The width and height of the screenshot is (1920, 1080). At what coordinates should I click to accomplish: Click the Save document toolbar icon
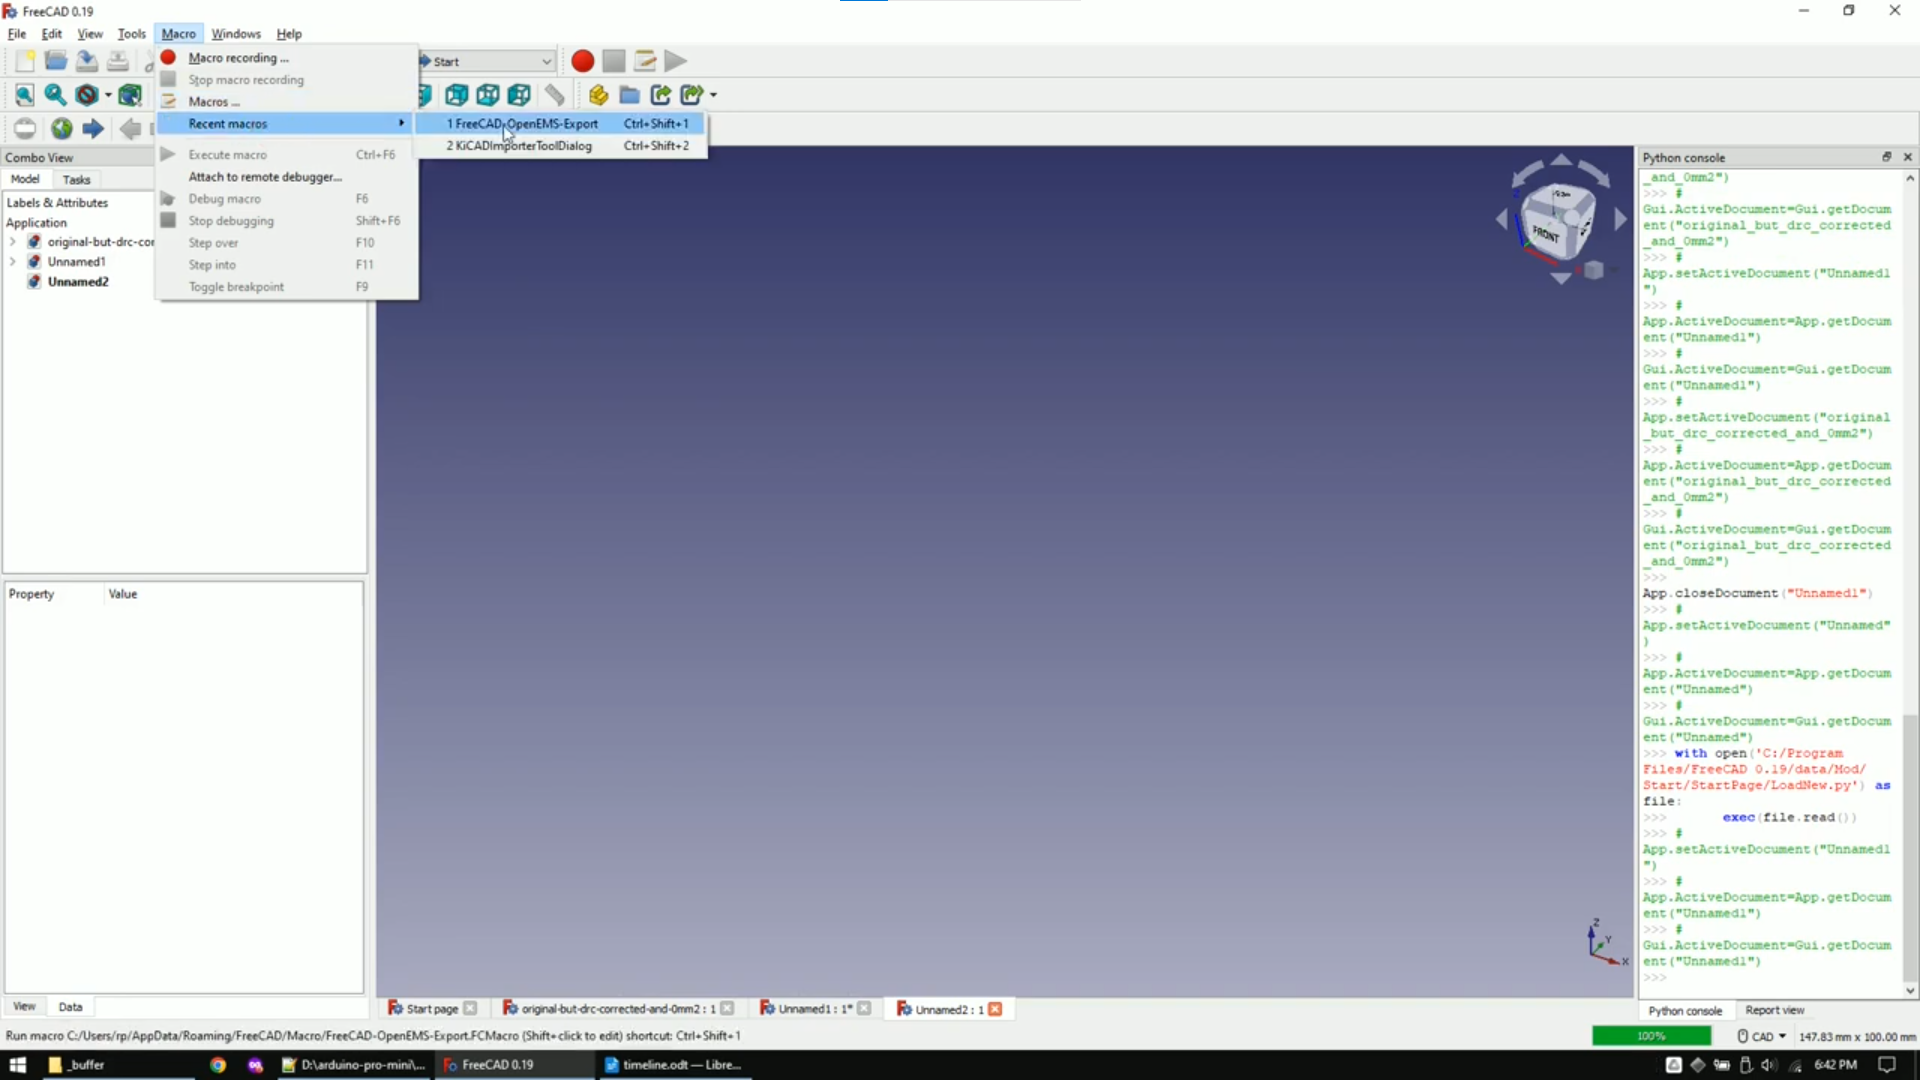point(87,61)
